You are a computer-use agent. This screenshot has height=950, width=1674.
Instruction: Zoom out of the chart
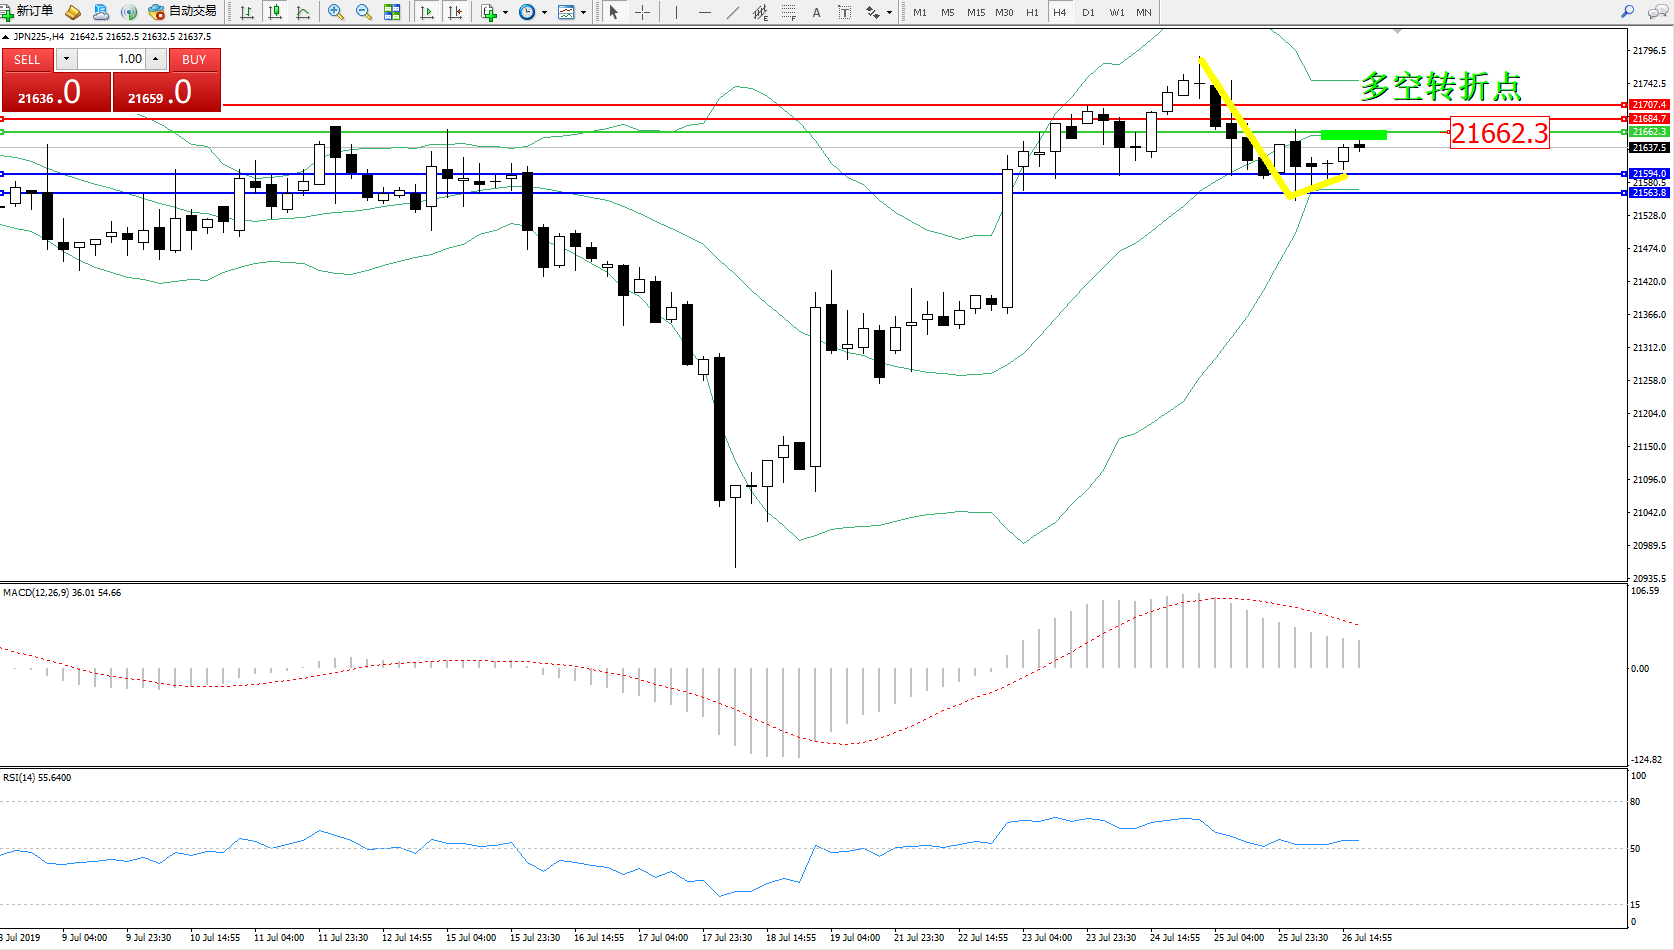pyautogui.click(x=364, y=13)
